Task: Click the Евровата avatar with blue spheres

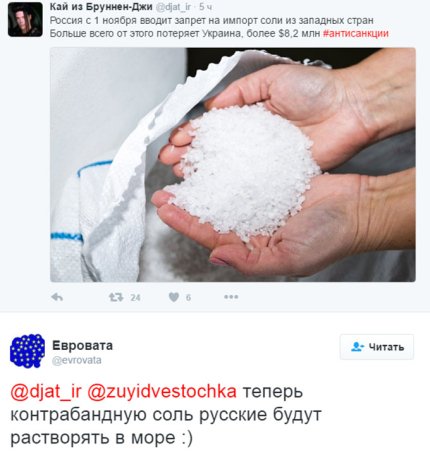Action: pos(27,351)
